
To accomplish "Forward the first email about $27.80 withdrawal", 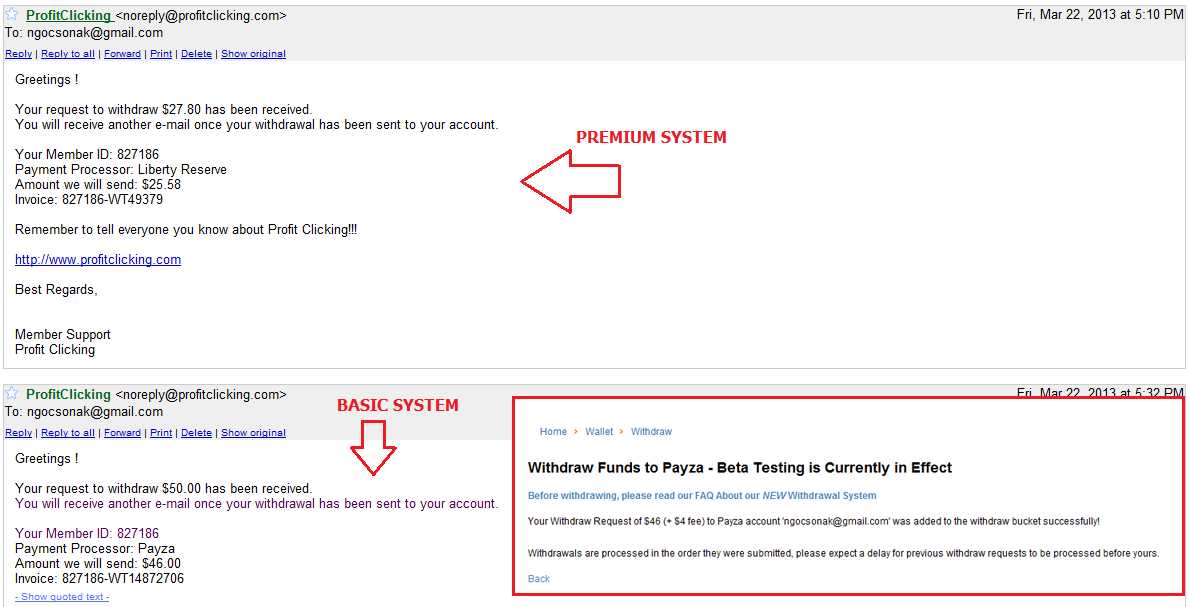I will point(122,54).
